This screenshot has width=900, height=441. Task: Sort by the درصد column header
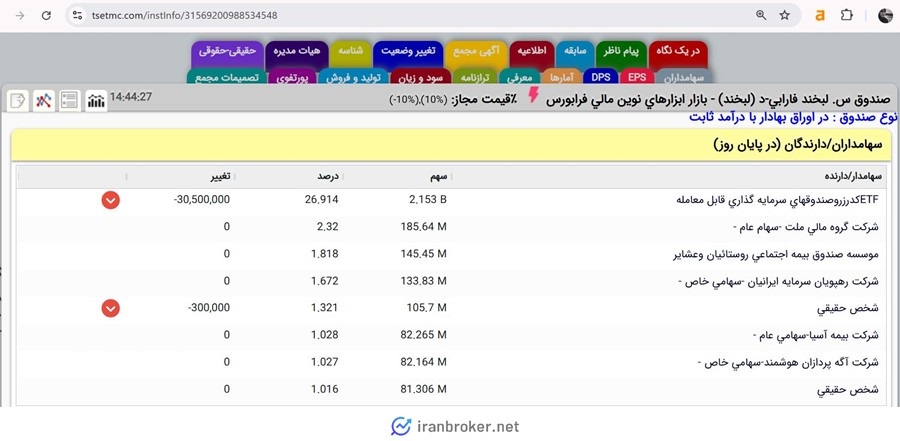(x=329, y=176)
